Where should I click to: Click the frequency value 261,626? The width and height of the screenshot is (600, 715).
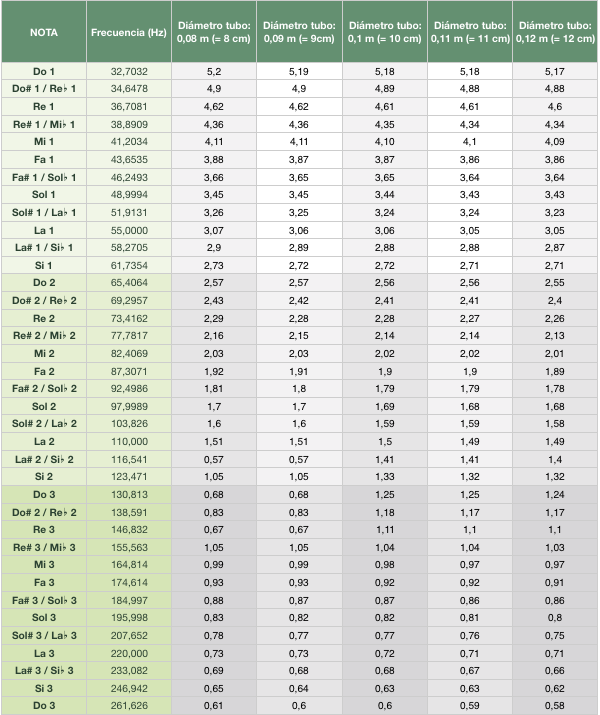(x=129, y=706)
